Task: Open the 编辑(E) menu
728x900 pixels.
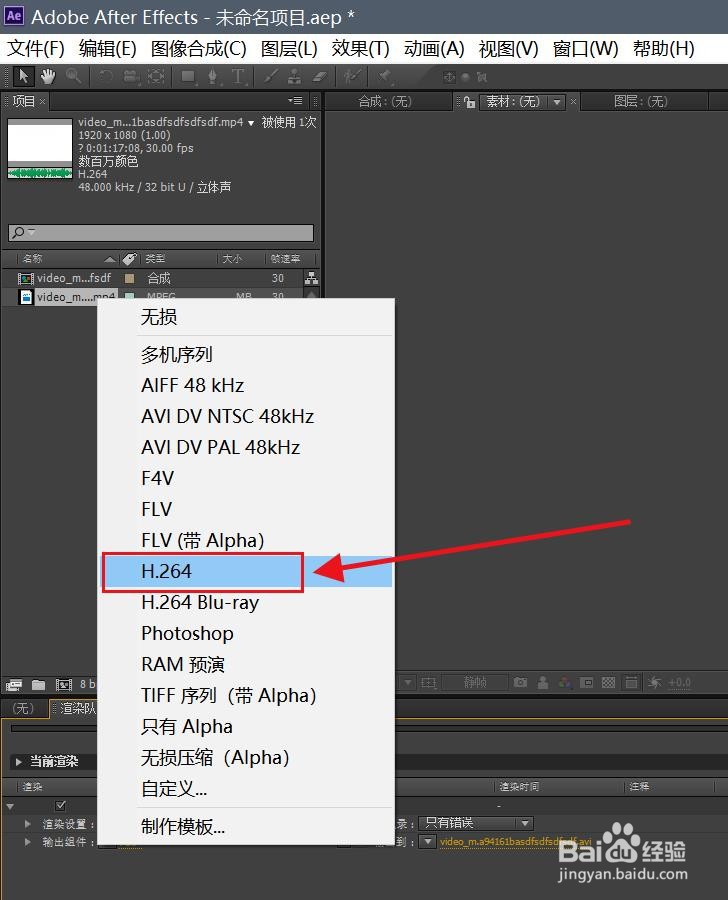Action: click(x=108, y=49)
